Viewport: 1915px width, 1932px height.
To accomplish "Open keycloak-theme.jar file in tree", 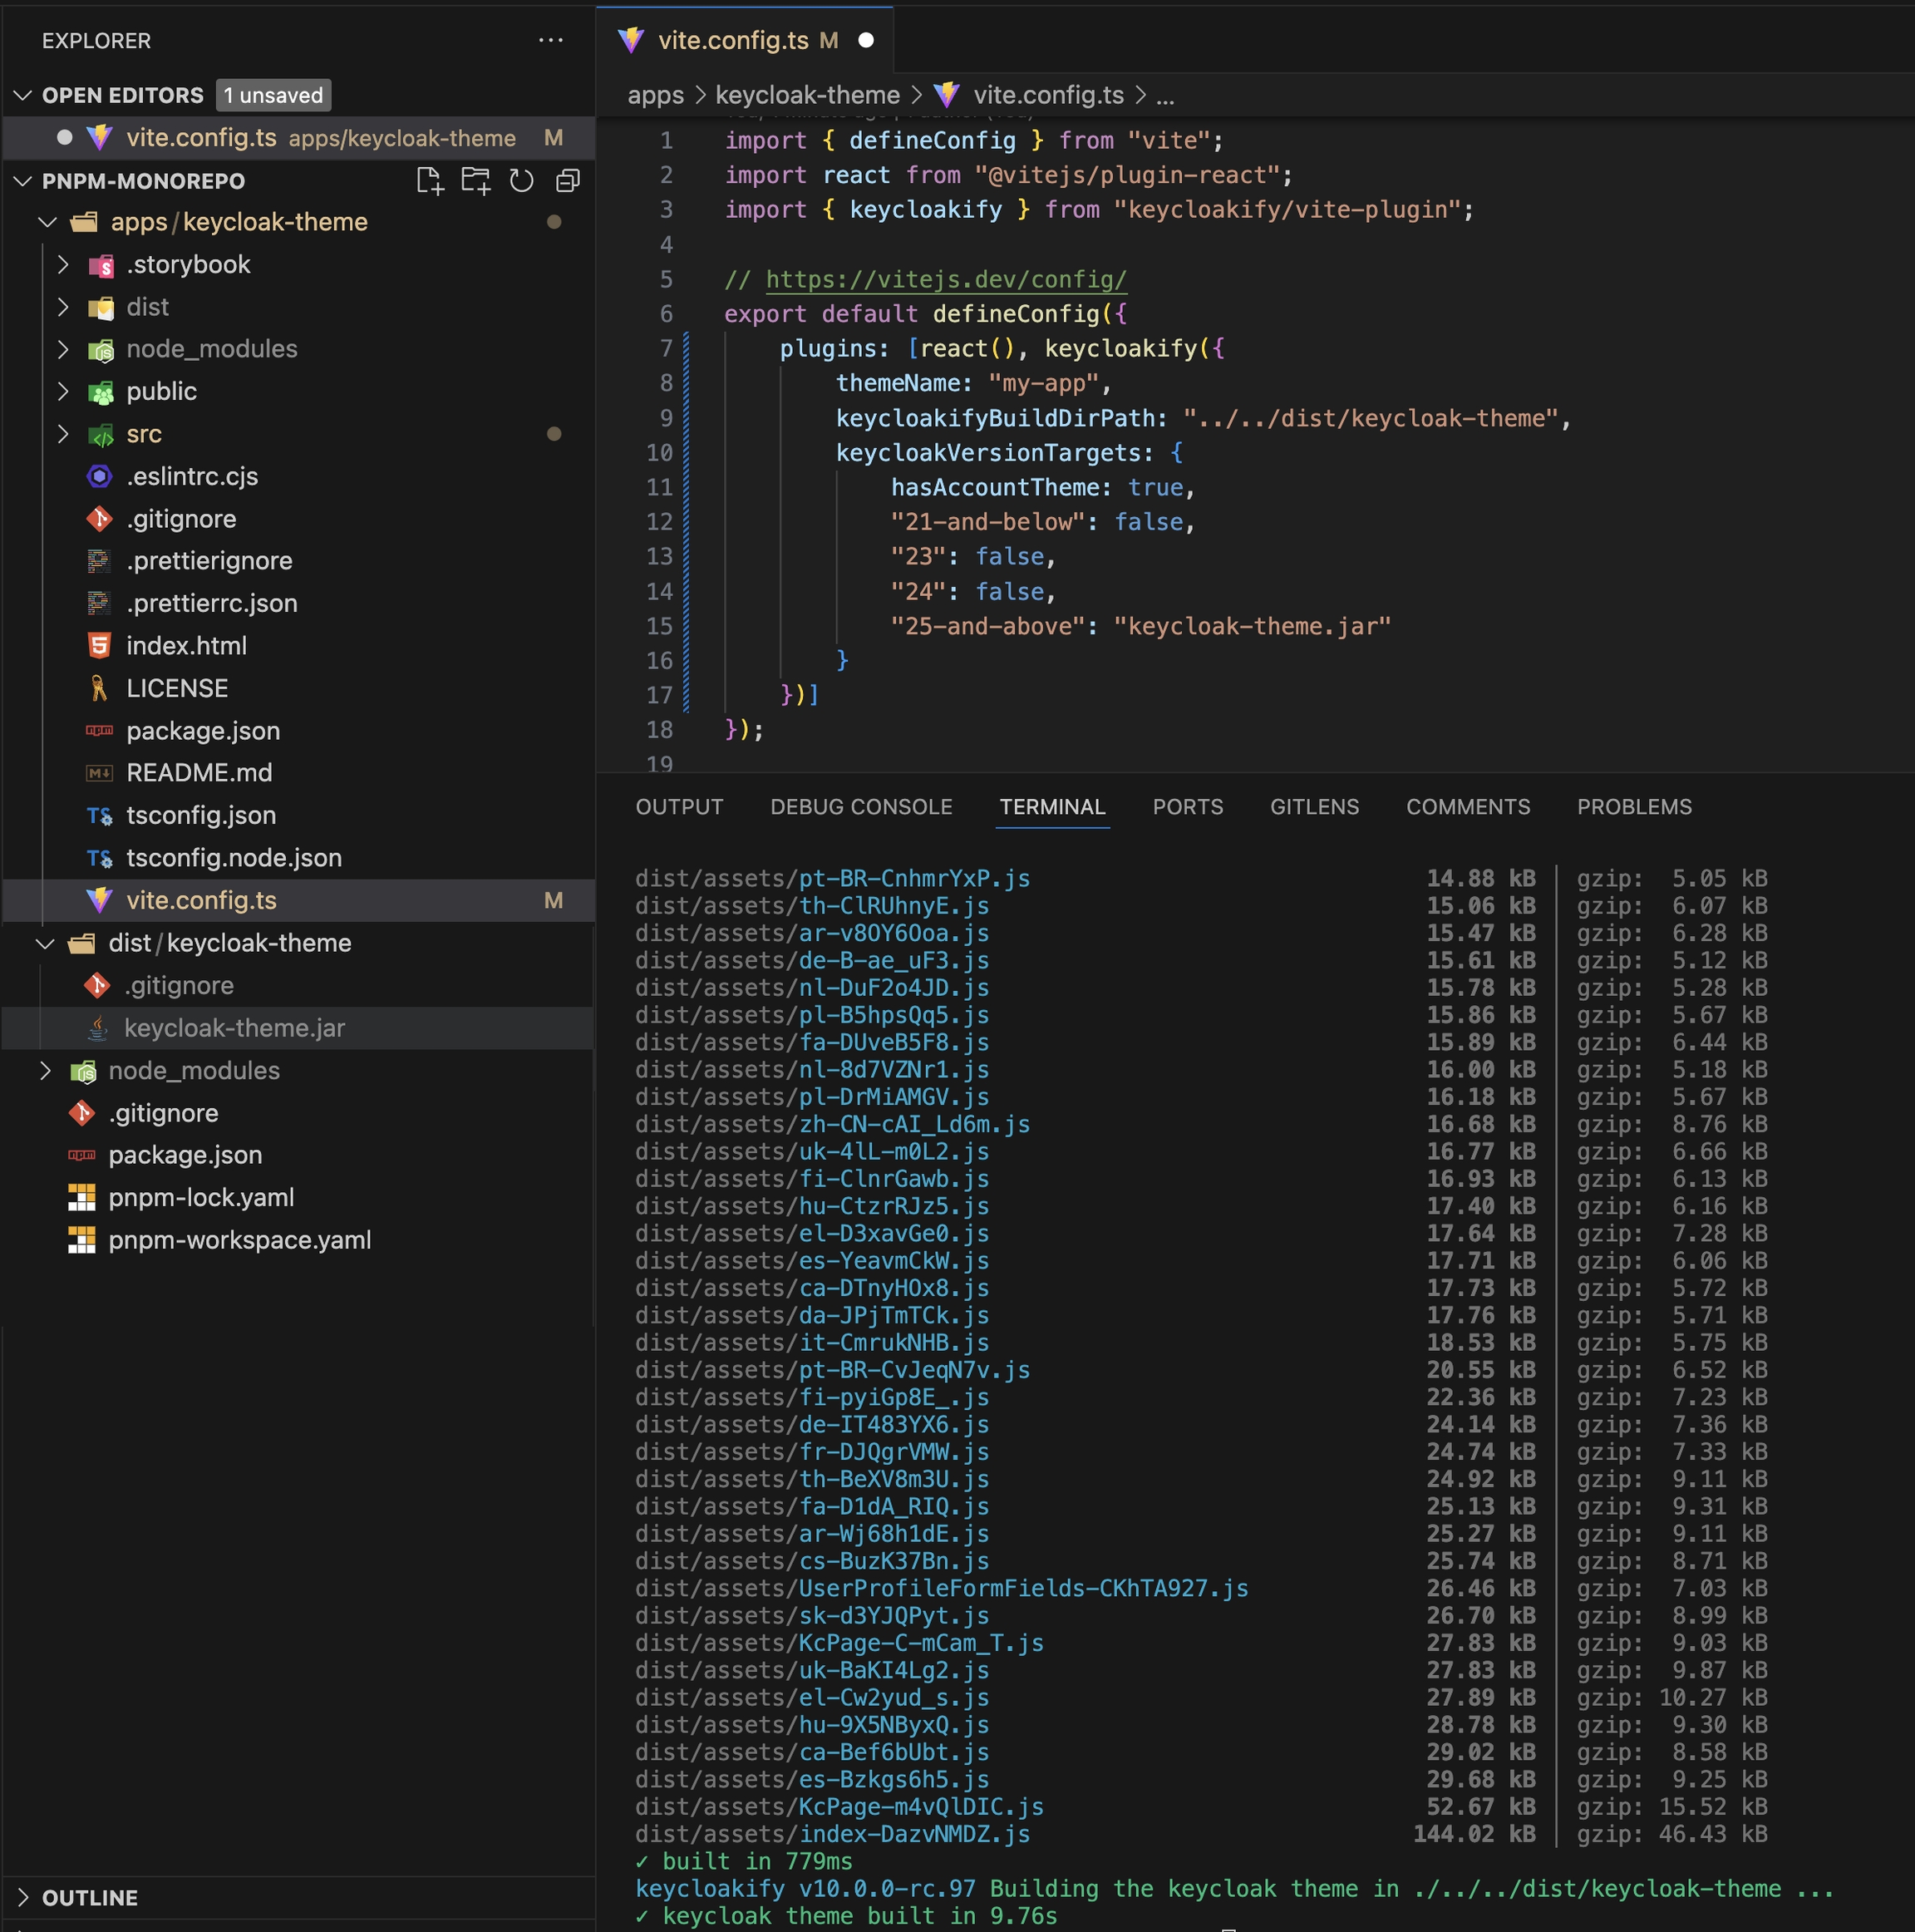I will pyautogui.click(x=234, y=1028).
